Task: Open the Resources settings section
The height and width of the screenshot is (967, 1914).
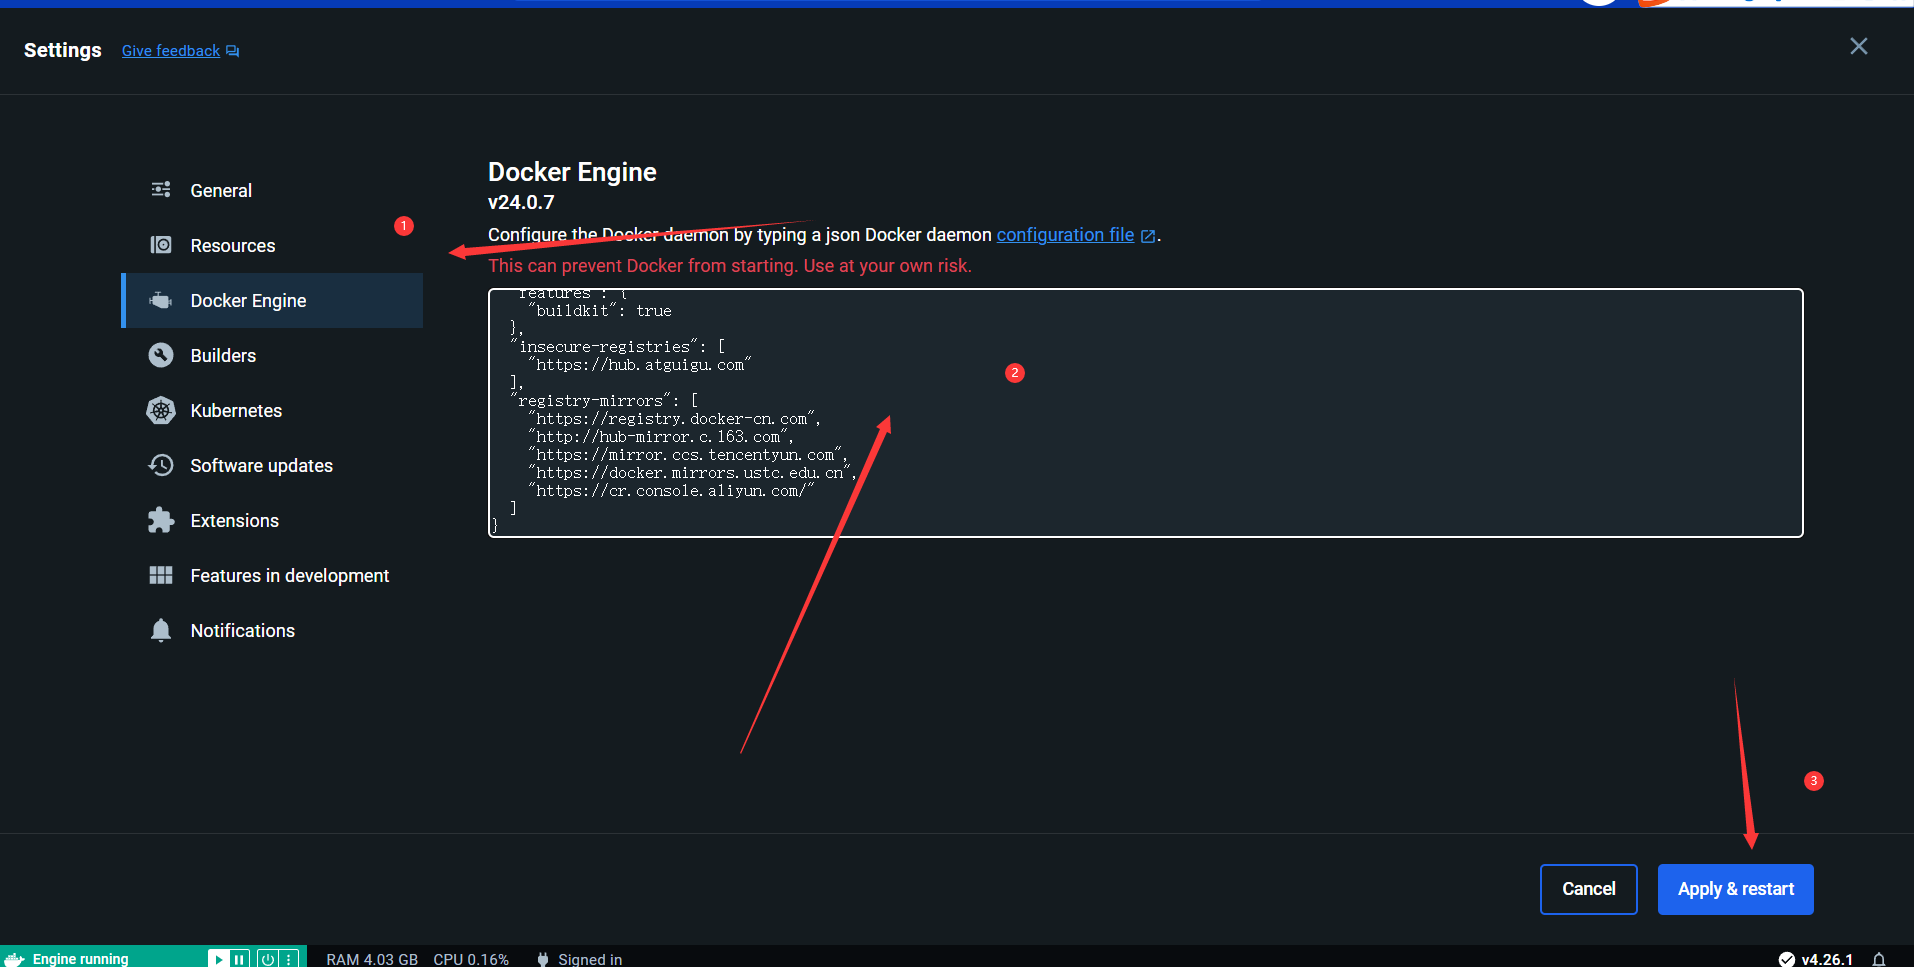Action: [x=232, y=245]
